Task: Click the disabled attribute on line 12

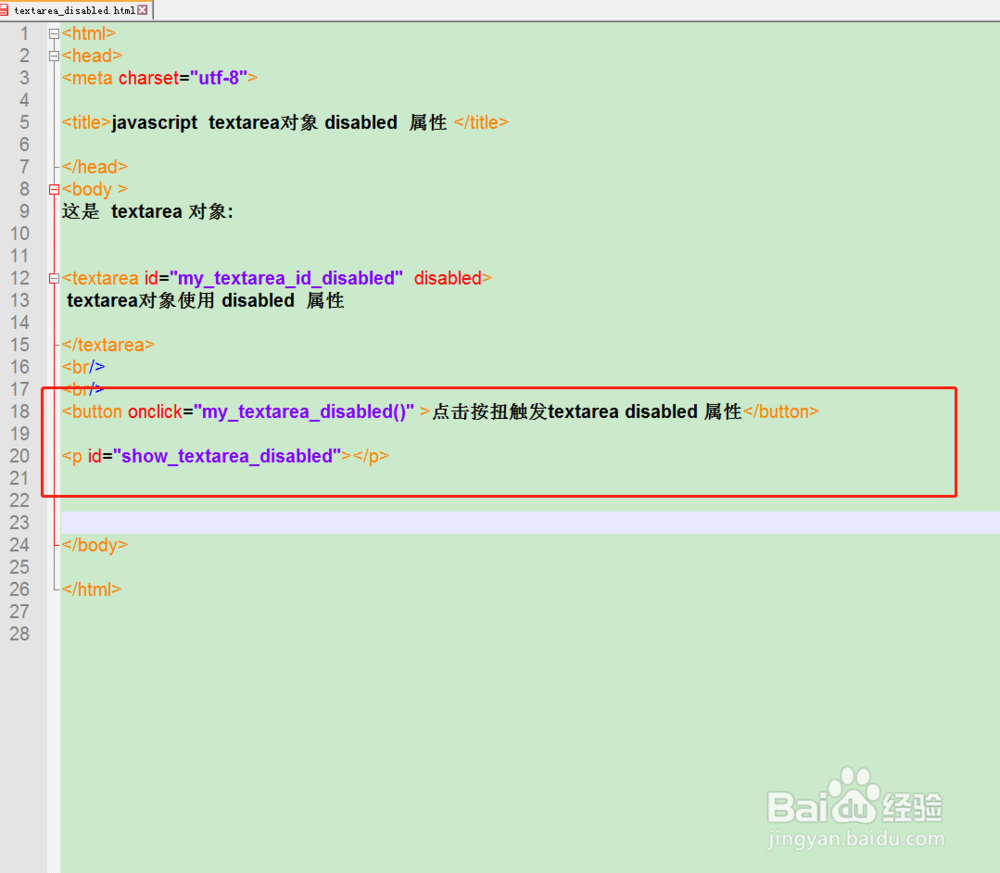Action: pyautogui.click(x=448, y=278)
